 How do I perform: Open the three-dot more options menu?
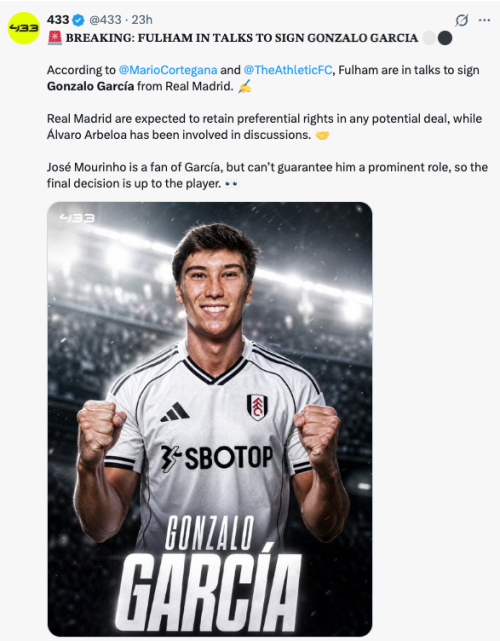point(484,20)
